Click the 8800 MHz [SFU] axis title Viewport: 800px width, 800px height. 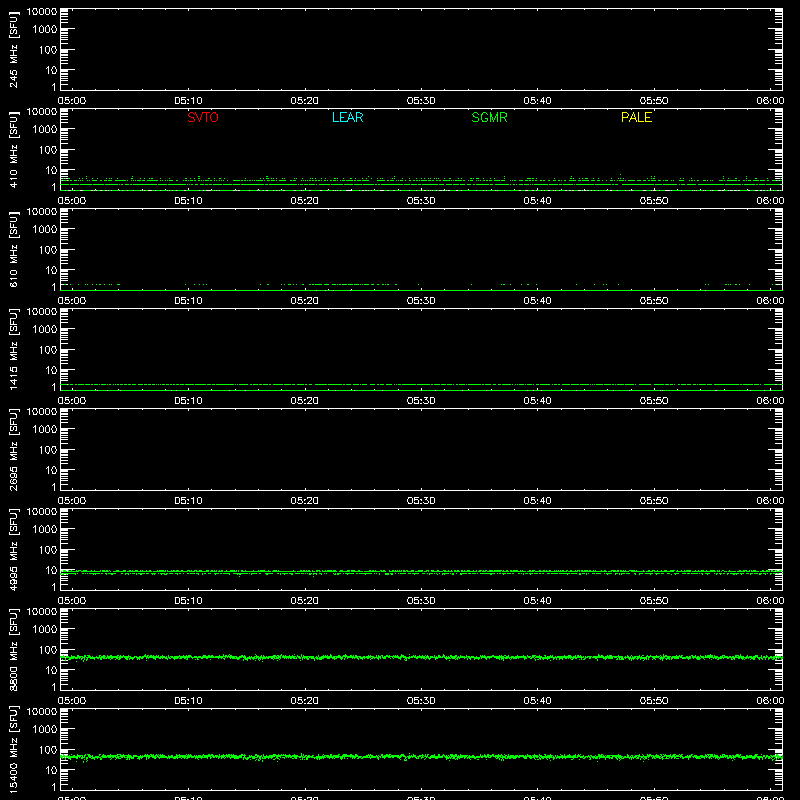[13, 650]
